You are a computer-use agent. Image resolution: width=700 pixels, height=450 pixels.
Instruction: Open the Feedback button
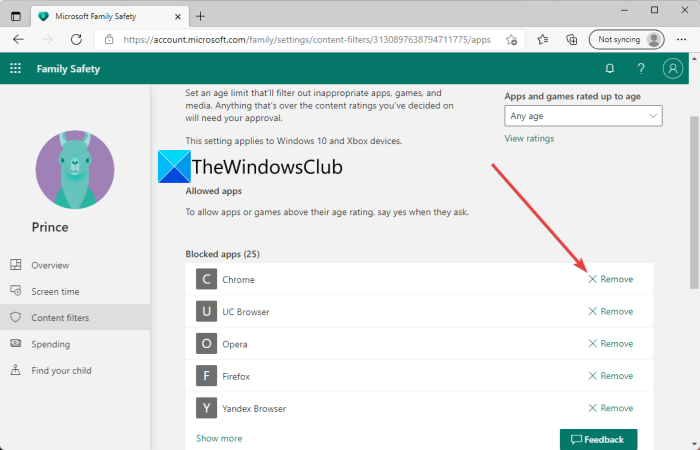click(x=598, y=439)
